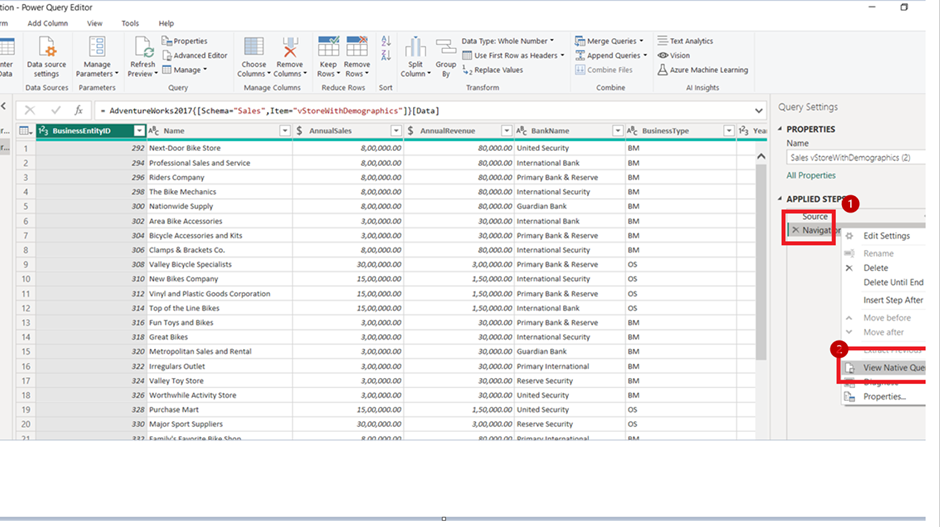Choose Edit Settings from the context menu
This screenshot has height=527, width=940.
pos(886,236)
